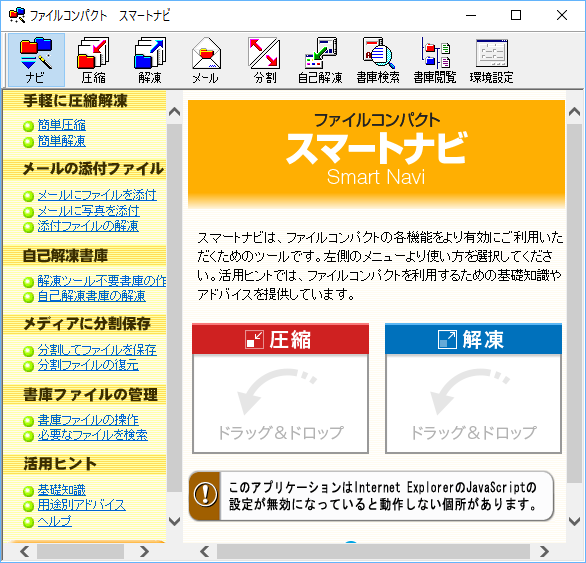Click the left panel horizontal scrollbar thumb
The width and height of the screenshot is (586, 563).
click(x=80, y=551)
